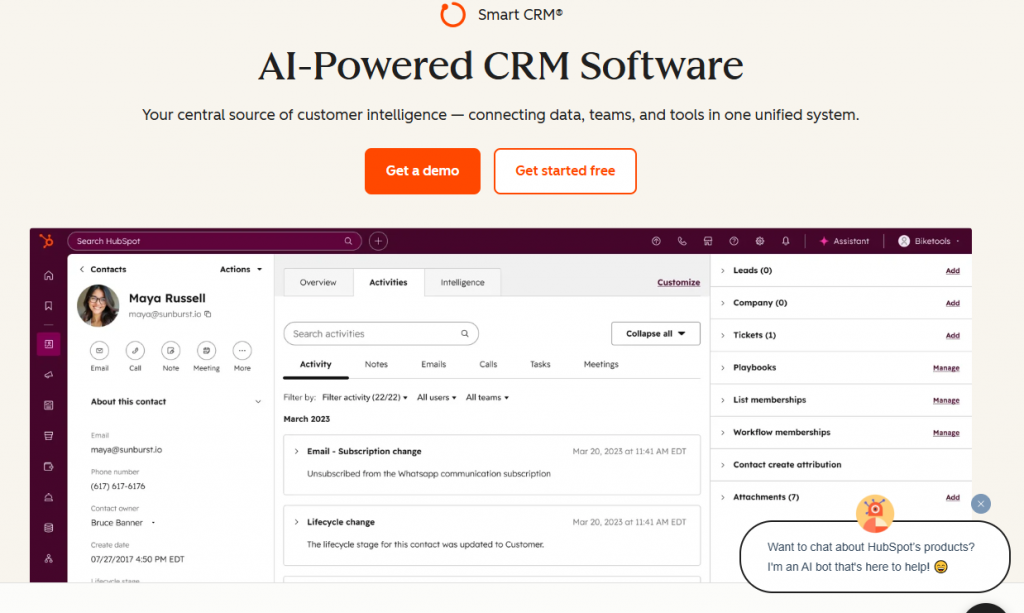Open the Filter activity (22/22) dropdown
This screenshot has height=613, width=1024.
tap(364, 398)
